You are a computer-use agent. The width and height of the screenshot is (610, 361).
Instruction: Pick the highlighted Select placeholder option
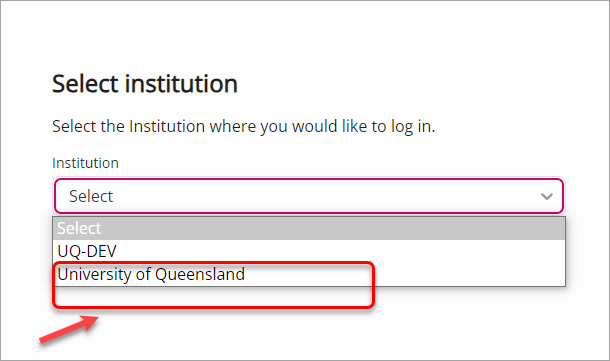tap(309, 228)
